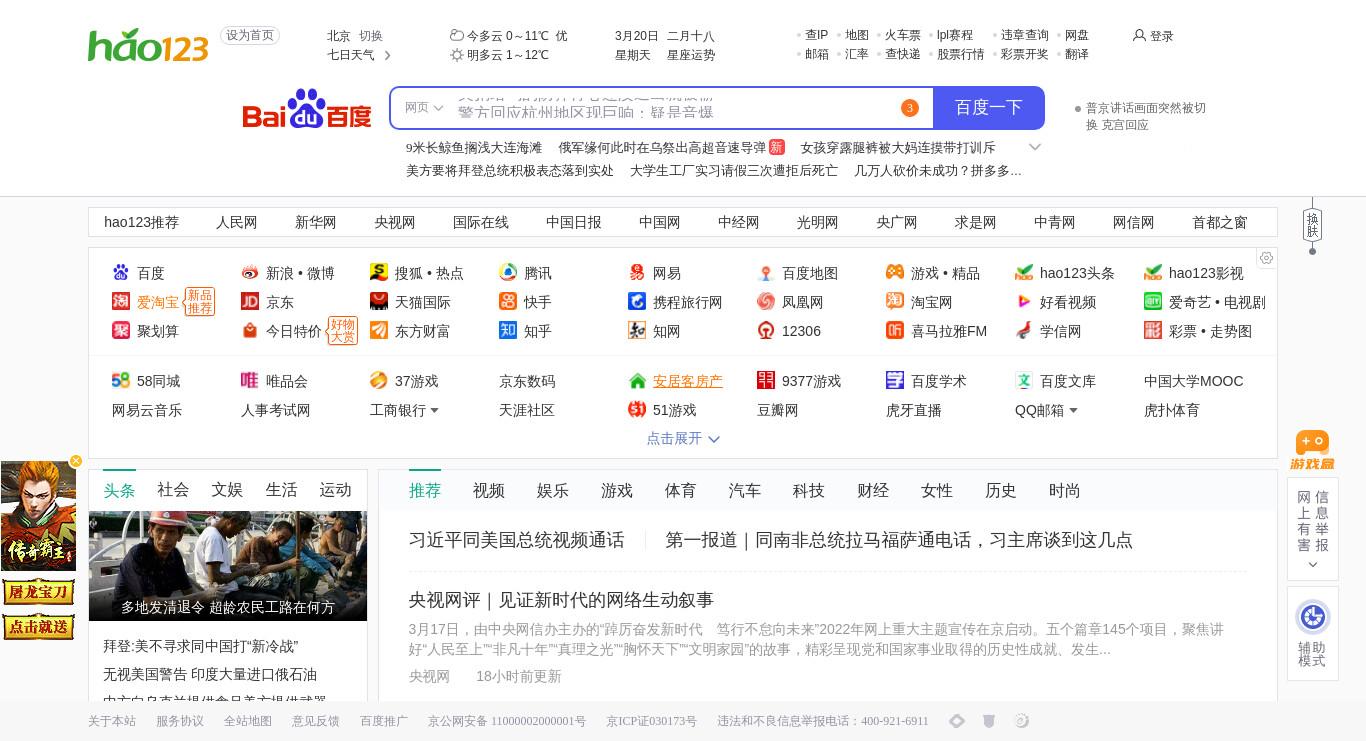Open the Anjuke real estate icon
Image resolution: width=1366 pixels, height=741 pixels.
pos(637,381)
